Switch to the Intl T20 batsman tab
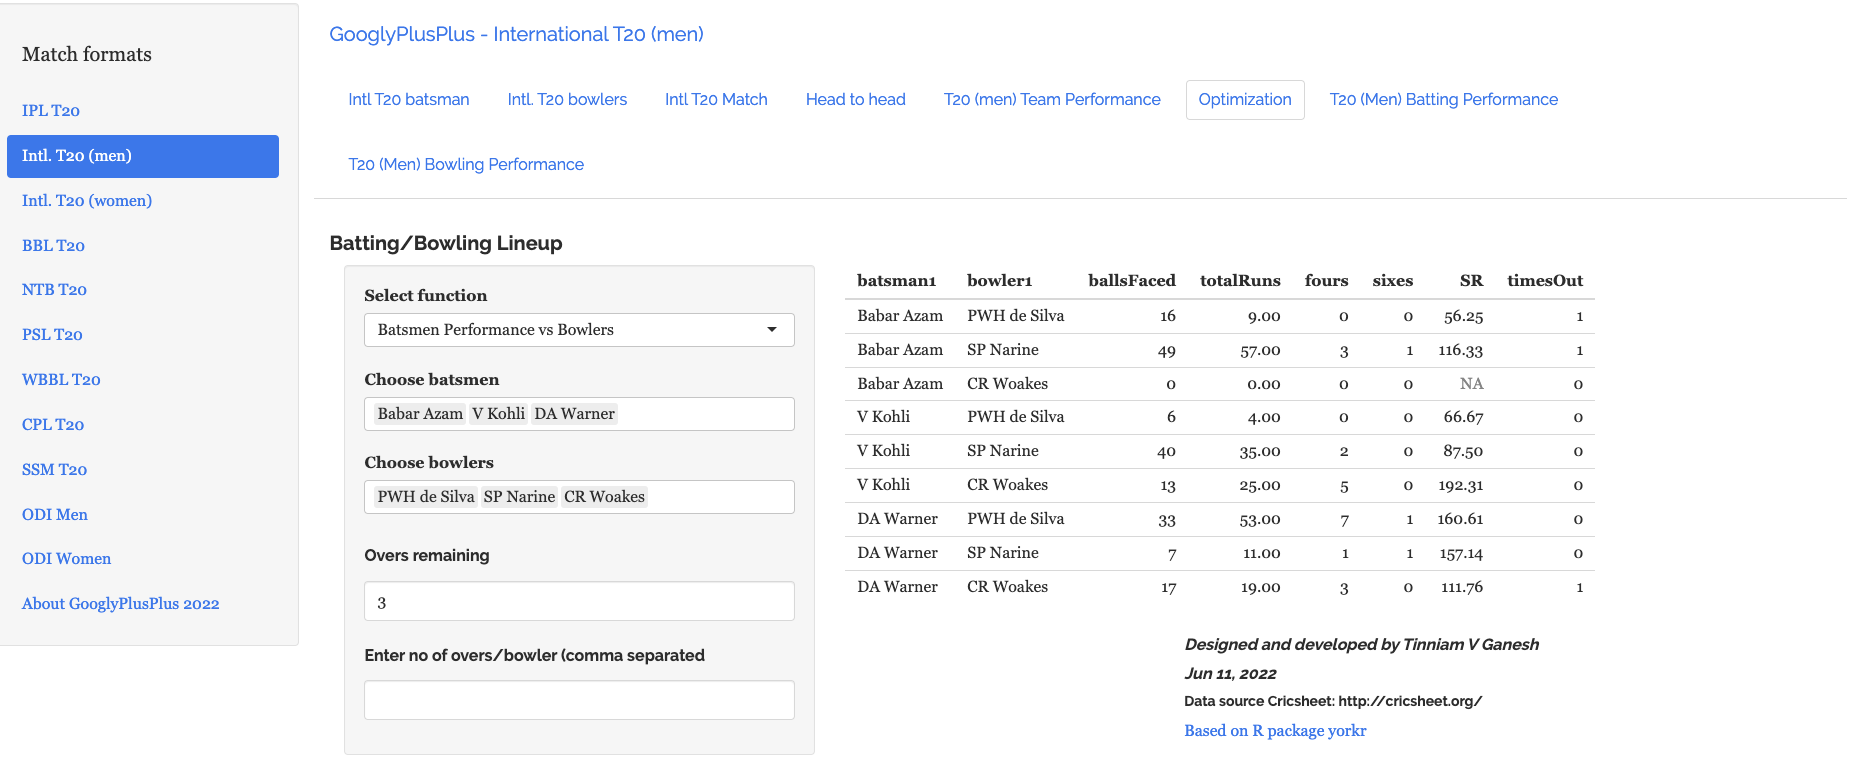Viewport: 1853px width, 762px height. [408, 100]
